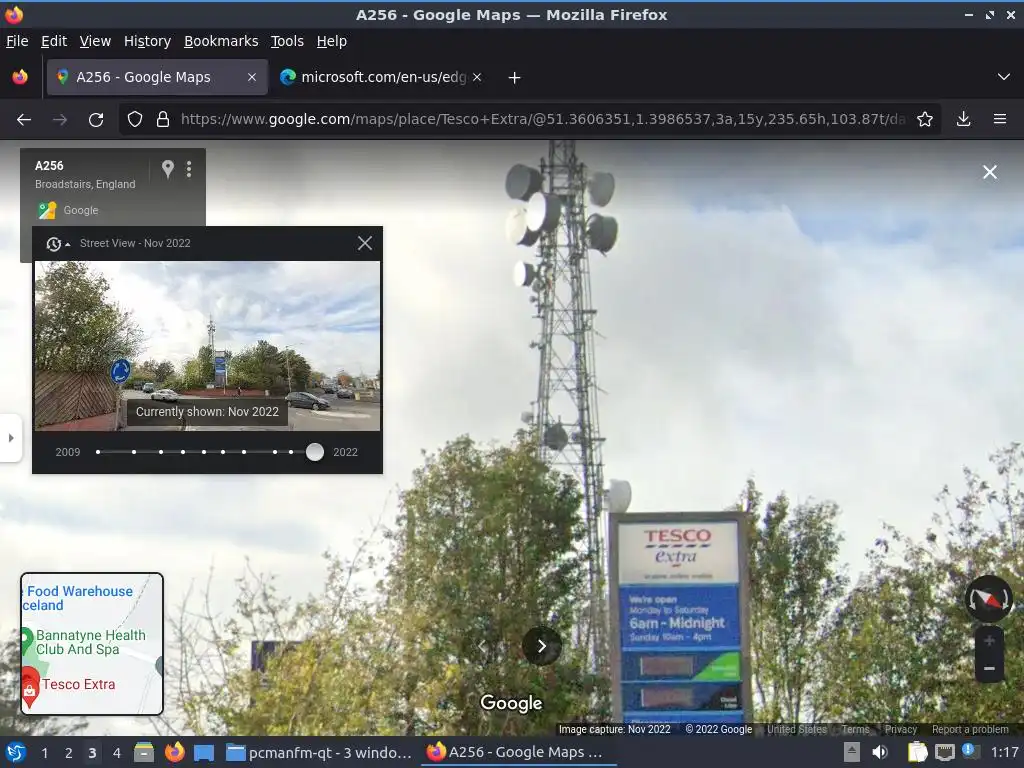Adjust volume via the tray speaker icon

tap(880, 752)
